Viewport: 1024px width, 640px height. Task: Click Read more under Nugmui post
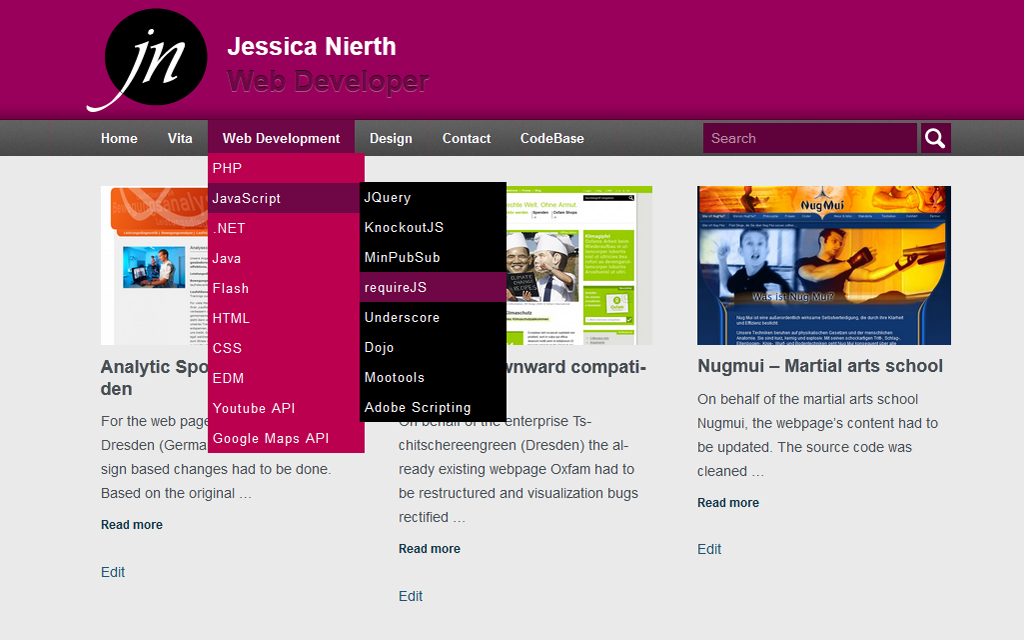click(728, 502)
